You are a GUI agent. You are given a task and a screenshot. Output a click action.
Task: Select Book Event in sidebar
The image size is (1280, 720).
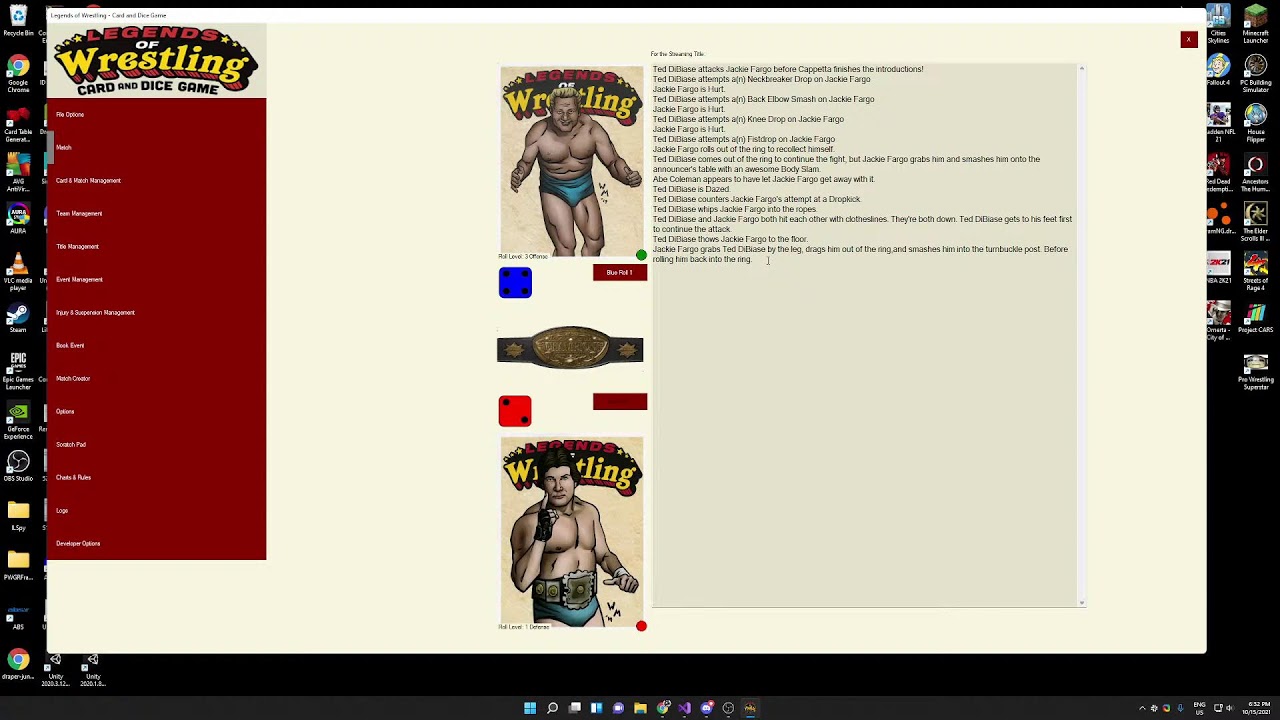click(70, 346)
